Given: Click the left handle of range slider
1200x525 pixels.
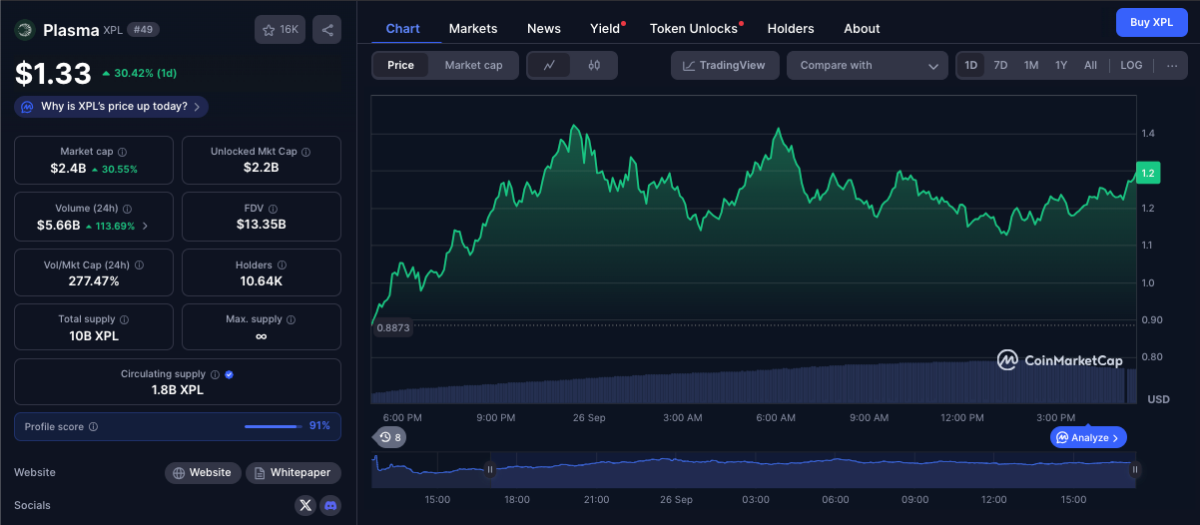Looking at the screenshot, I should [490, 469].
